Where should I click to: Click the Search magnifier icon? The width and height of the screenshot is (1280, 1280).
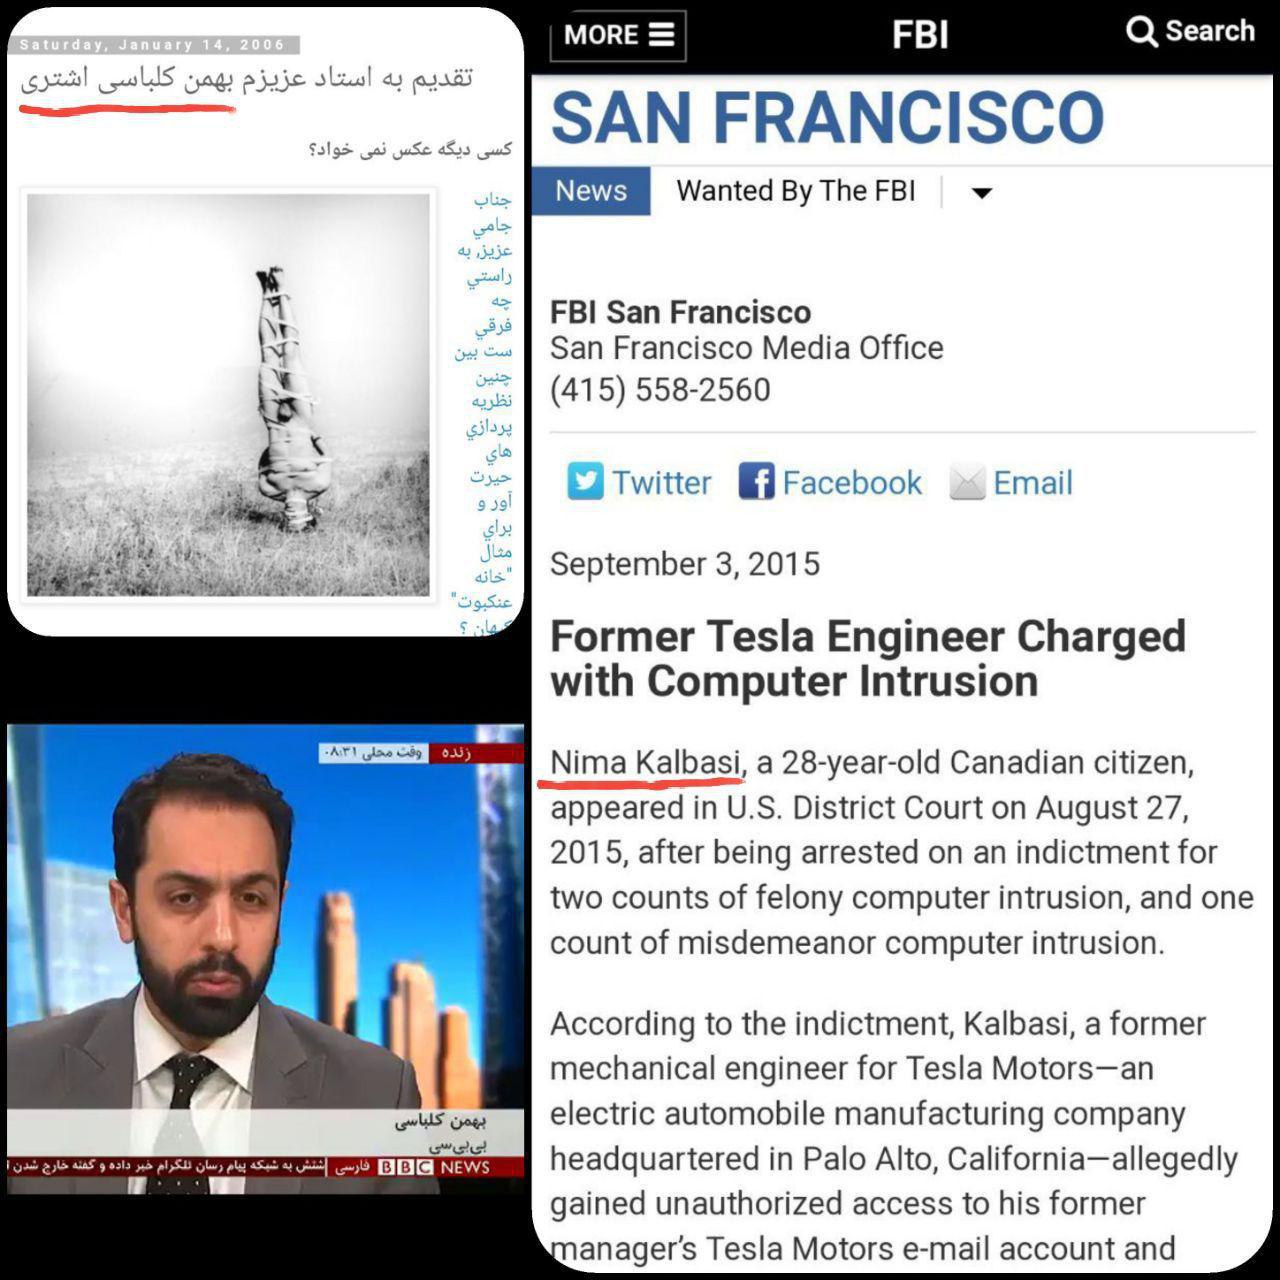pos(1141,31)
